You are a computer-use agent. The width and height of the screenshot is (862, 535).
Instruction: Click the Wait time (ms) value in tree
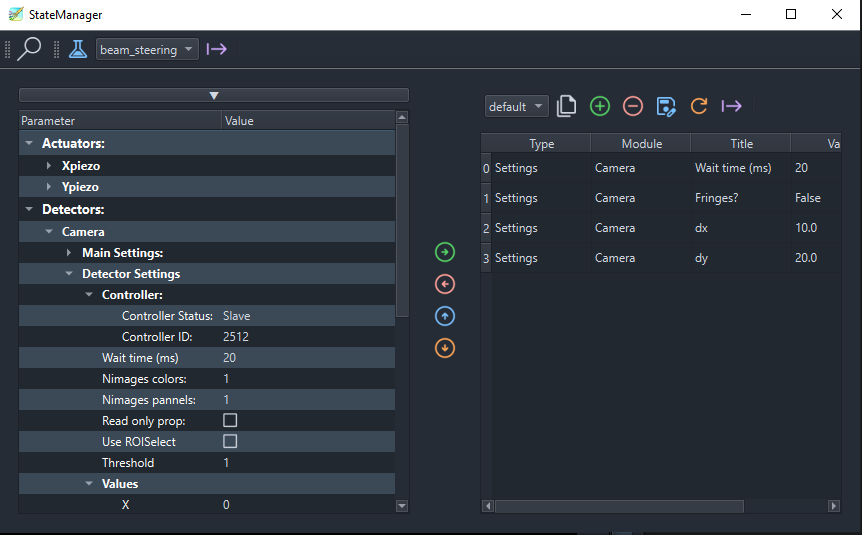pos(308,357)
